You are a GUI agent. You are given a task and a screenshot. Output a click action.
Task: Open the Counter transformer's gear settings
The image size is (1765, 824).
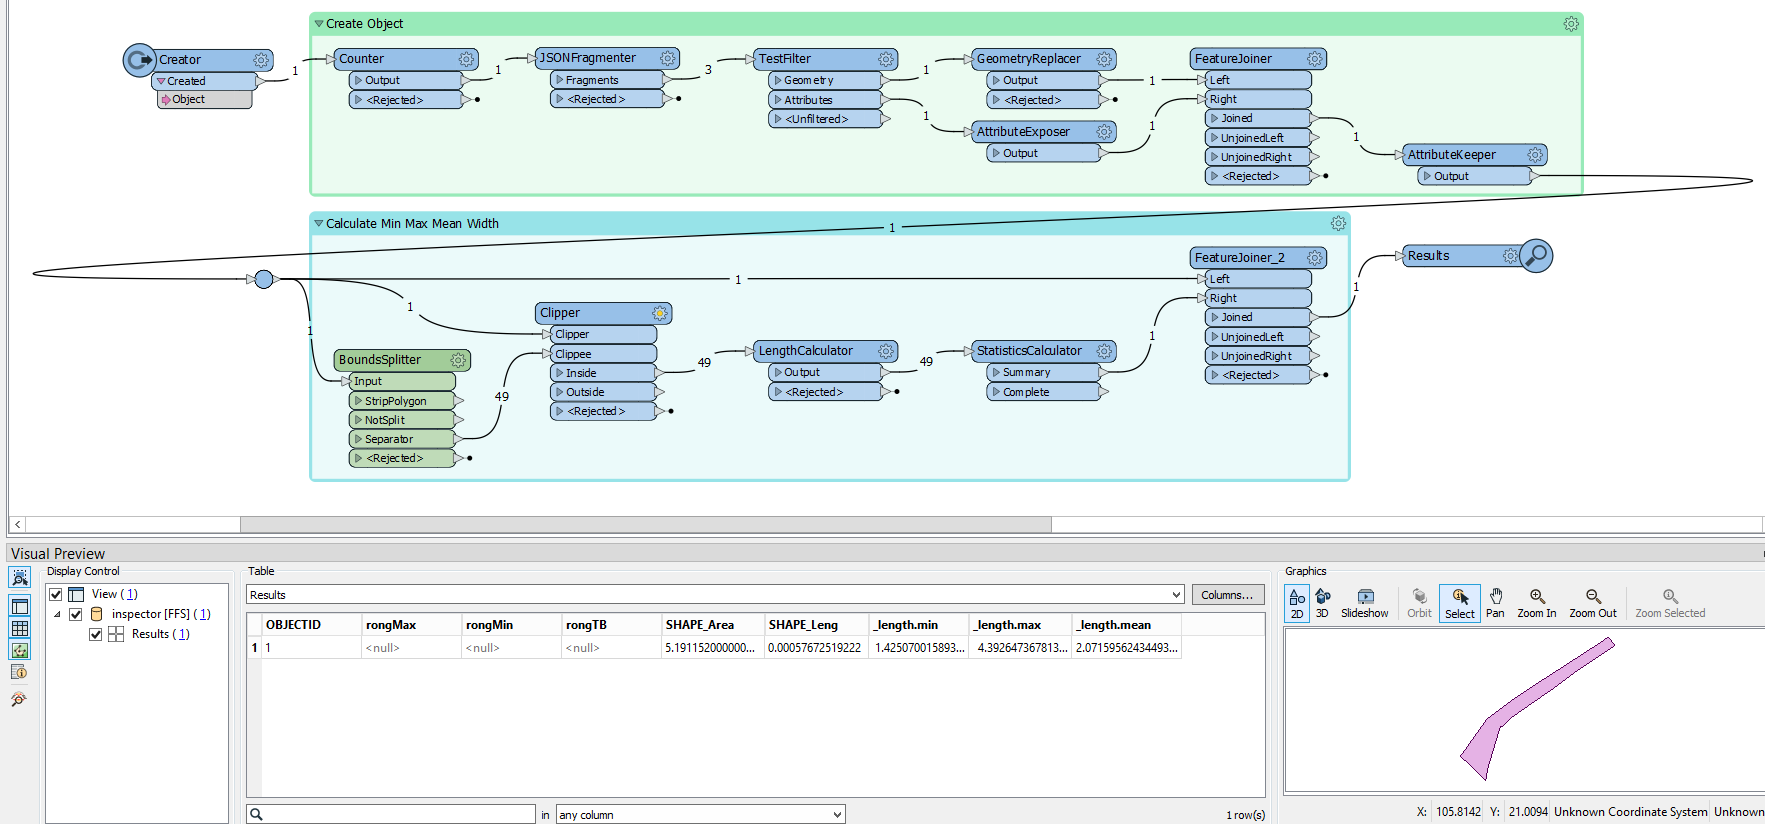[466, 59]
